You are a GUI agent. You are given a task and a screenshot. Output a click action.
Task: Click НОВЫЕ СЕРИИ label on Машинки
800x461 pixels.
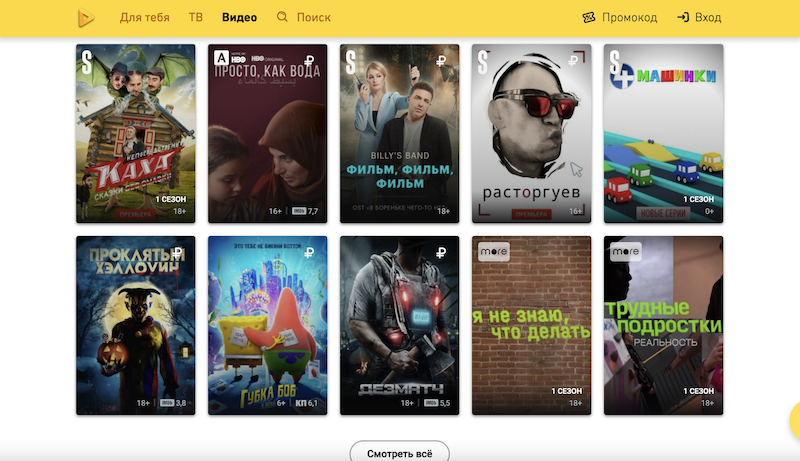[x=663, y=214]
